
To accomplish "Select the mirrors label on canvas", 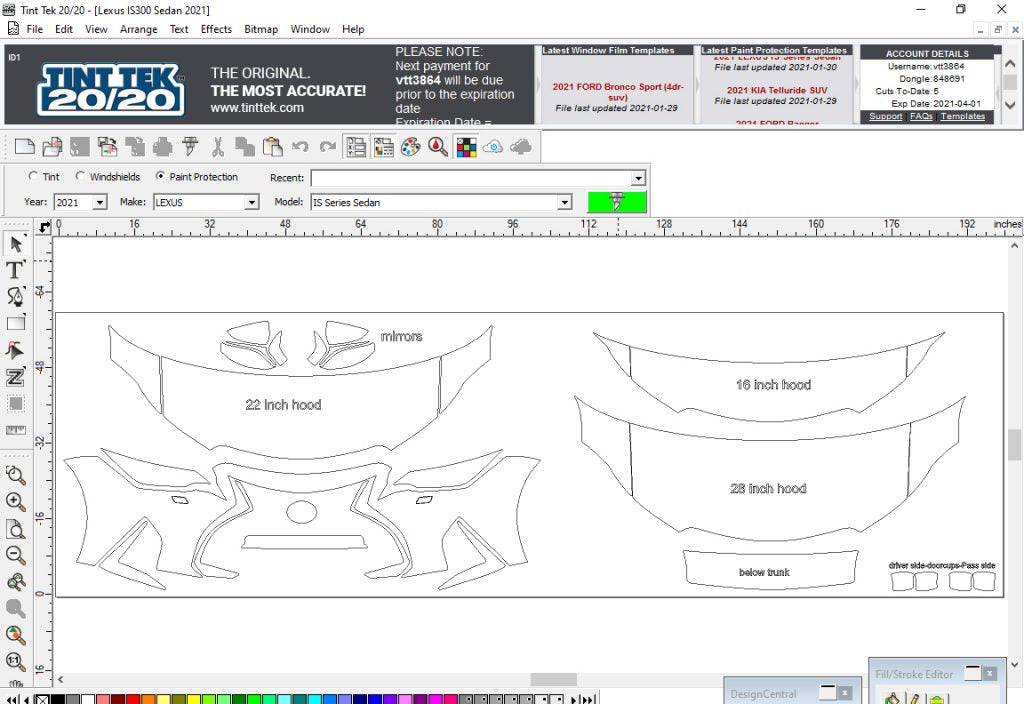I will 402,336.
